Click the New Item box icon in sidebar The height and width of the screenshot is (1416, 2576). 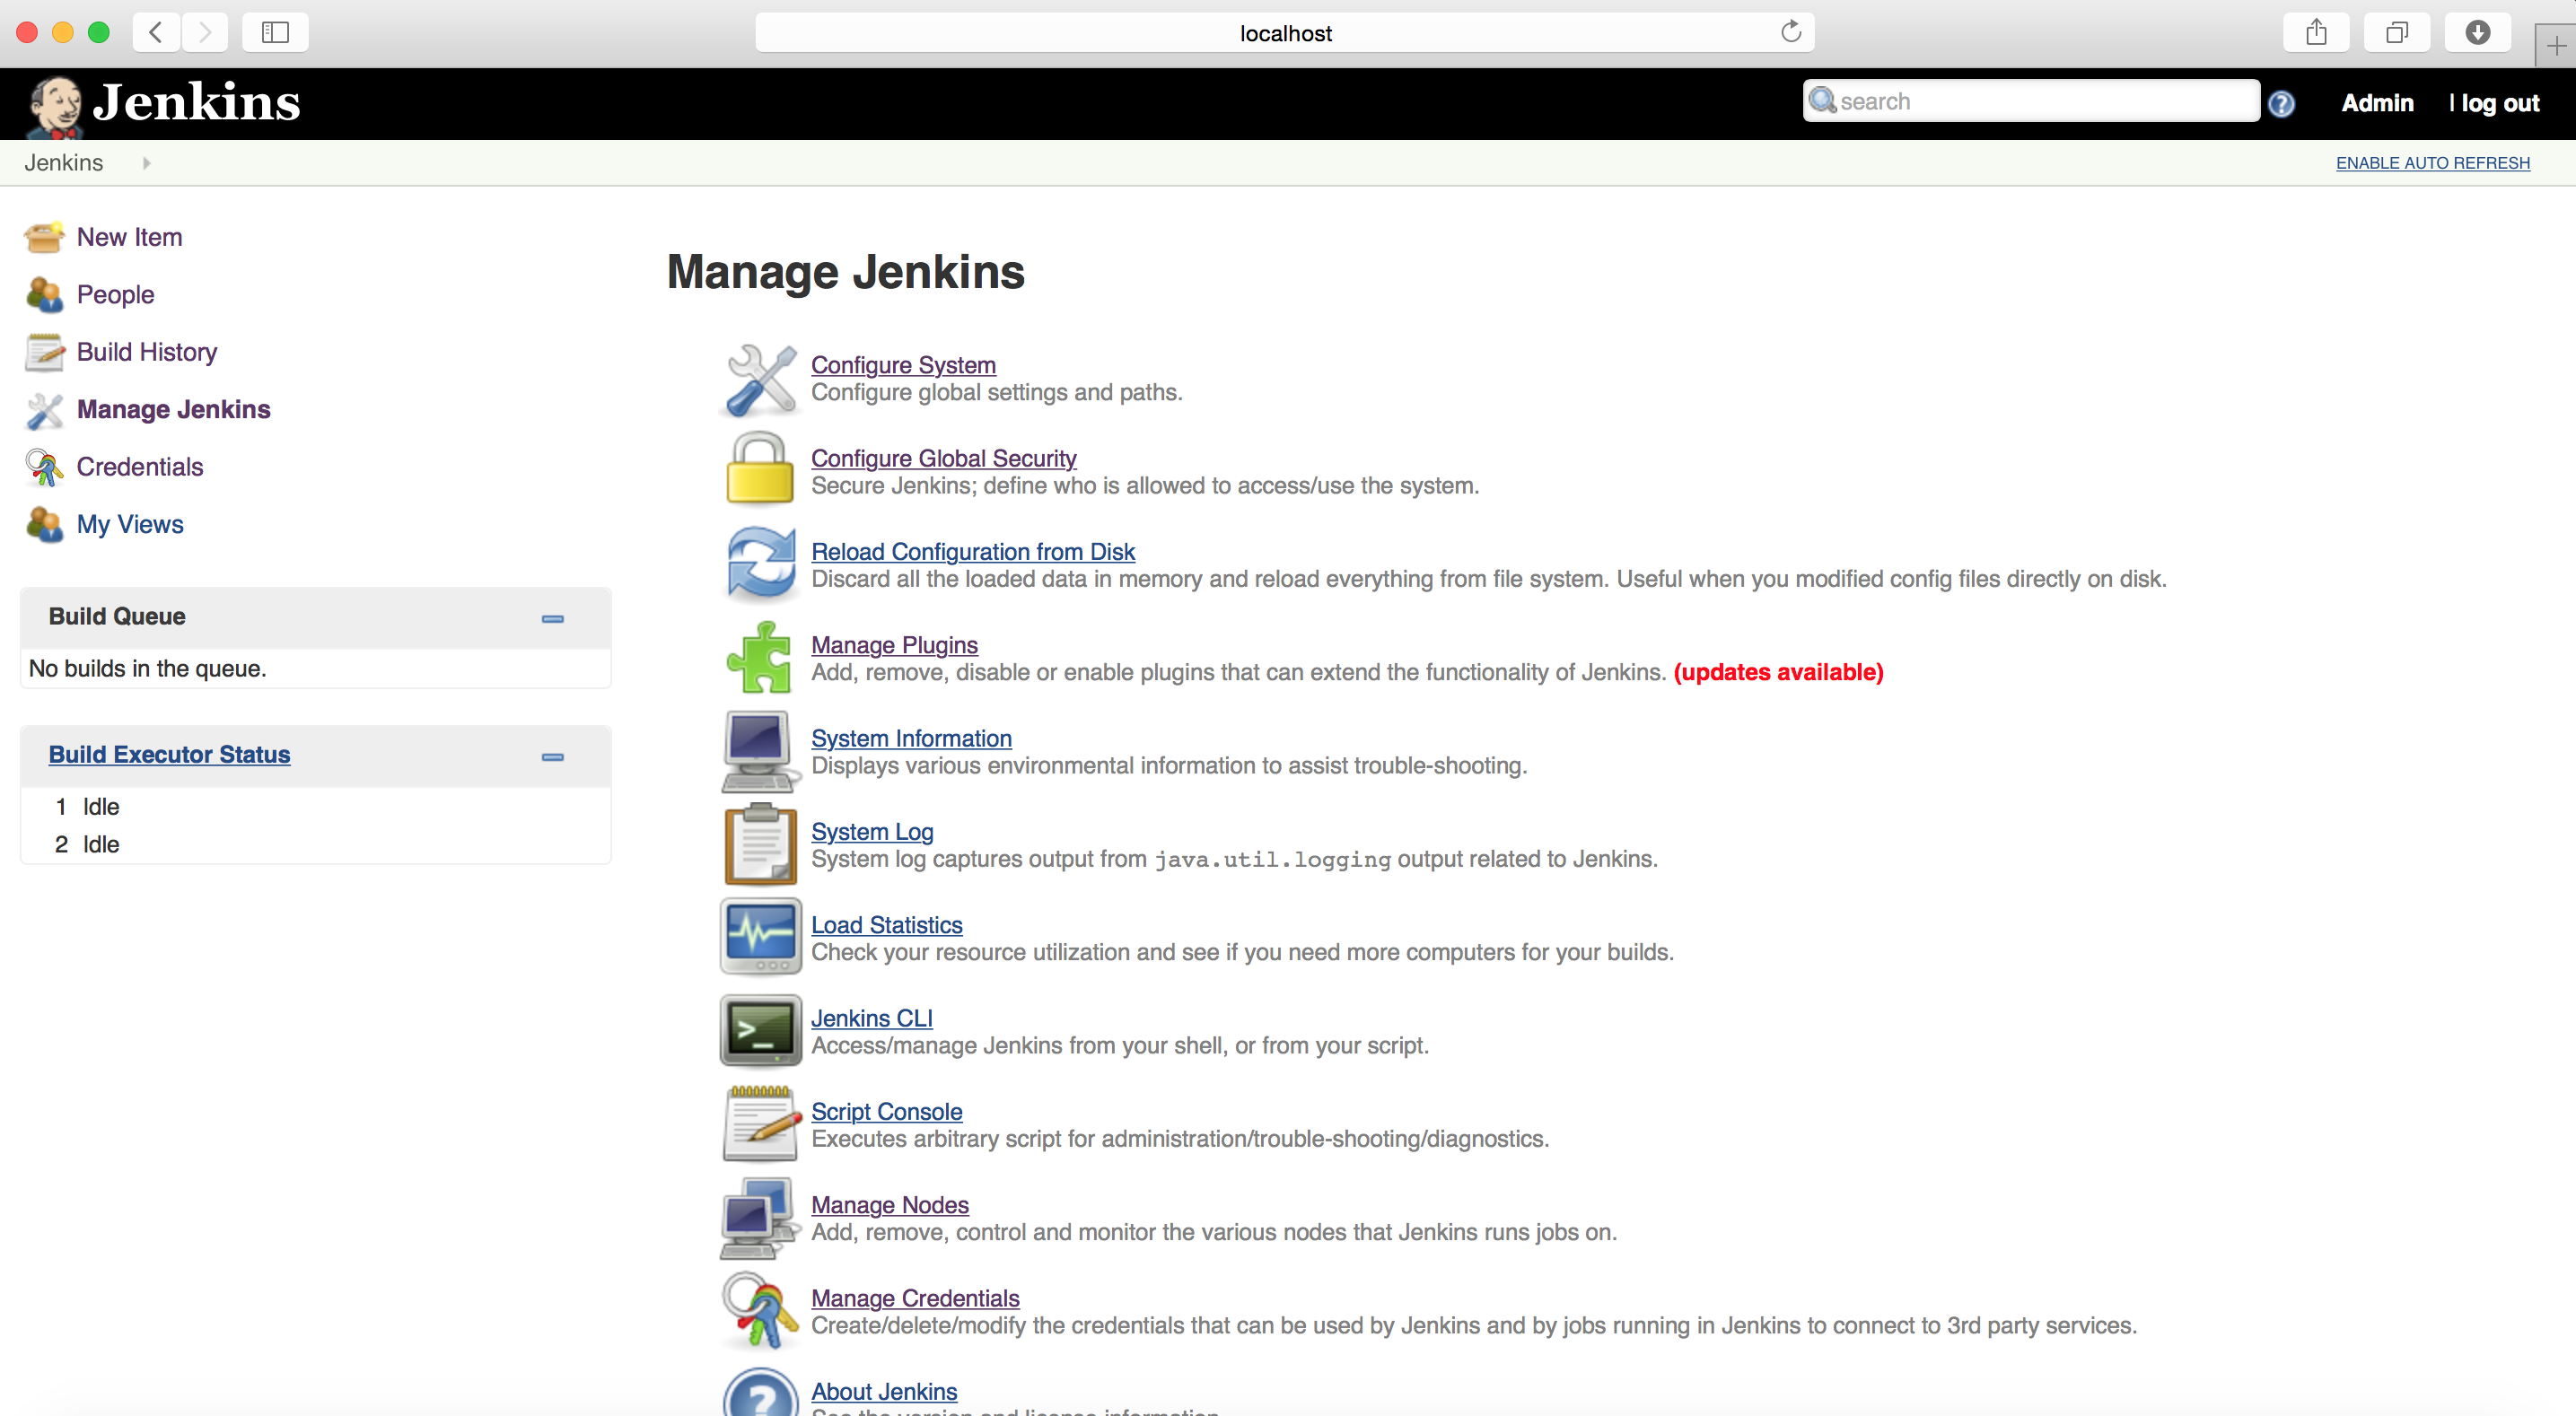pyautogui.click(x=45, y=238)
